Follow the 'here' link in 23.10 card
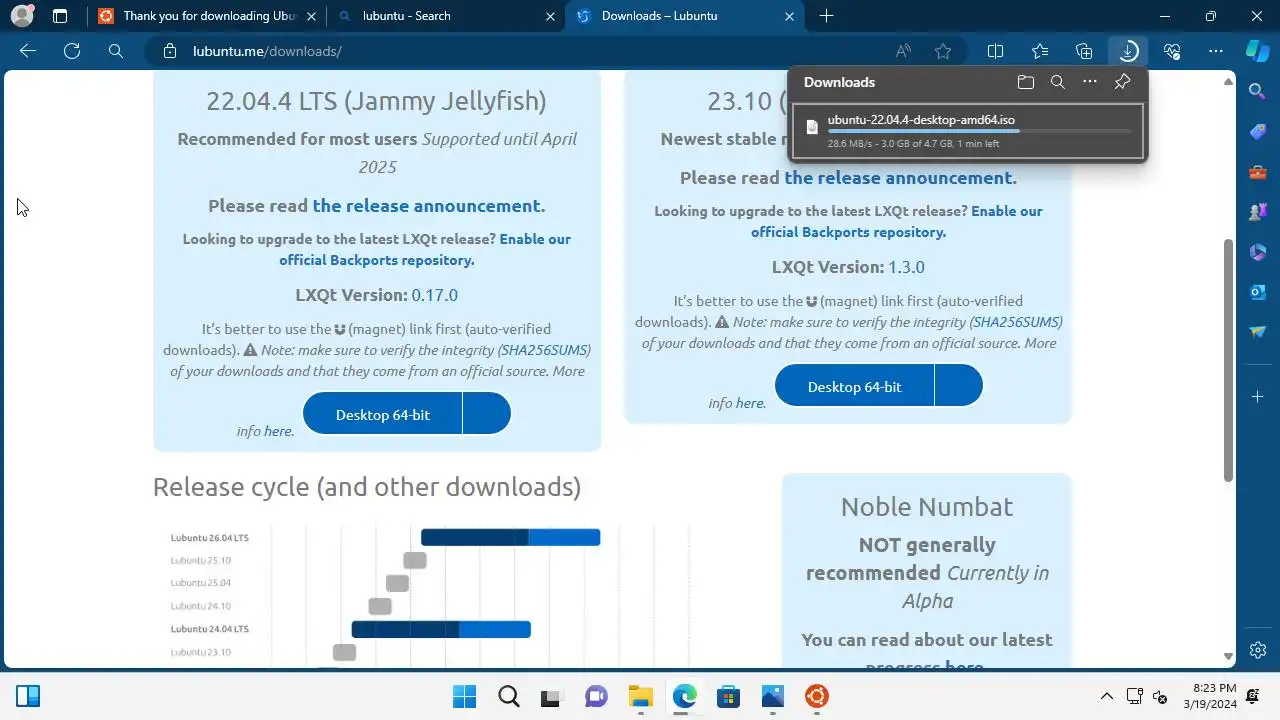This screenshot has width=1280, height=720. tap(749, 403)
